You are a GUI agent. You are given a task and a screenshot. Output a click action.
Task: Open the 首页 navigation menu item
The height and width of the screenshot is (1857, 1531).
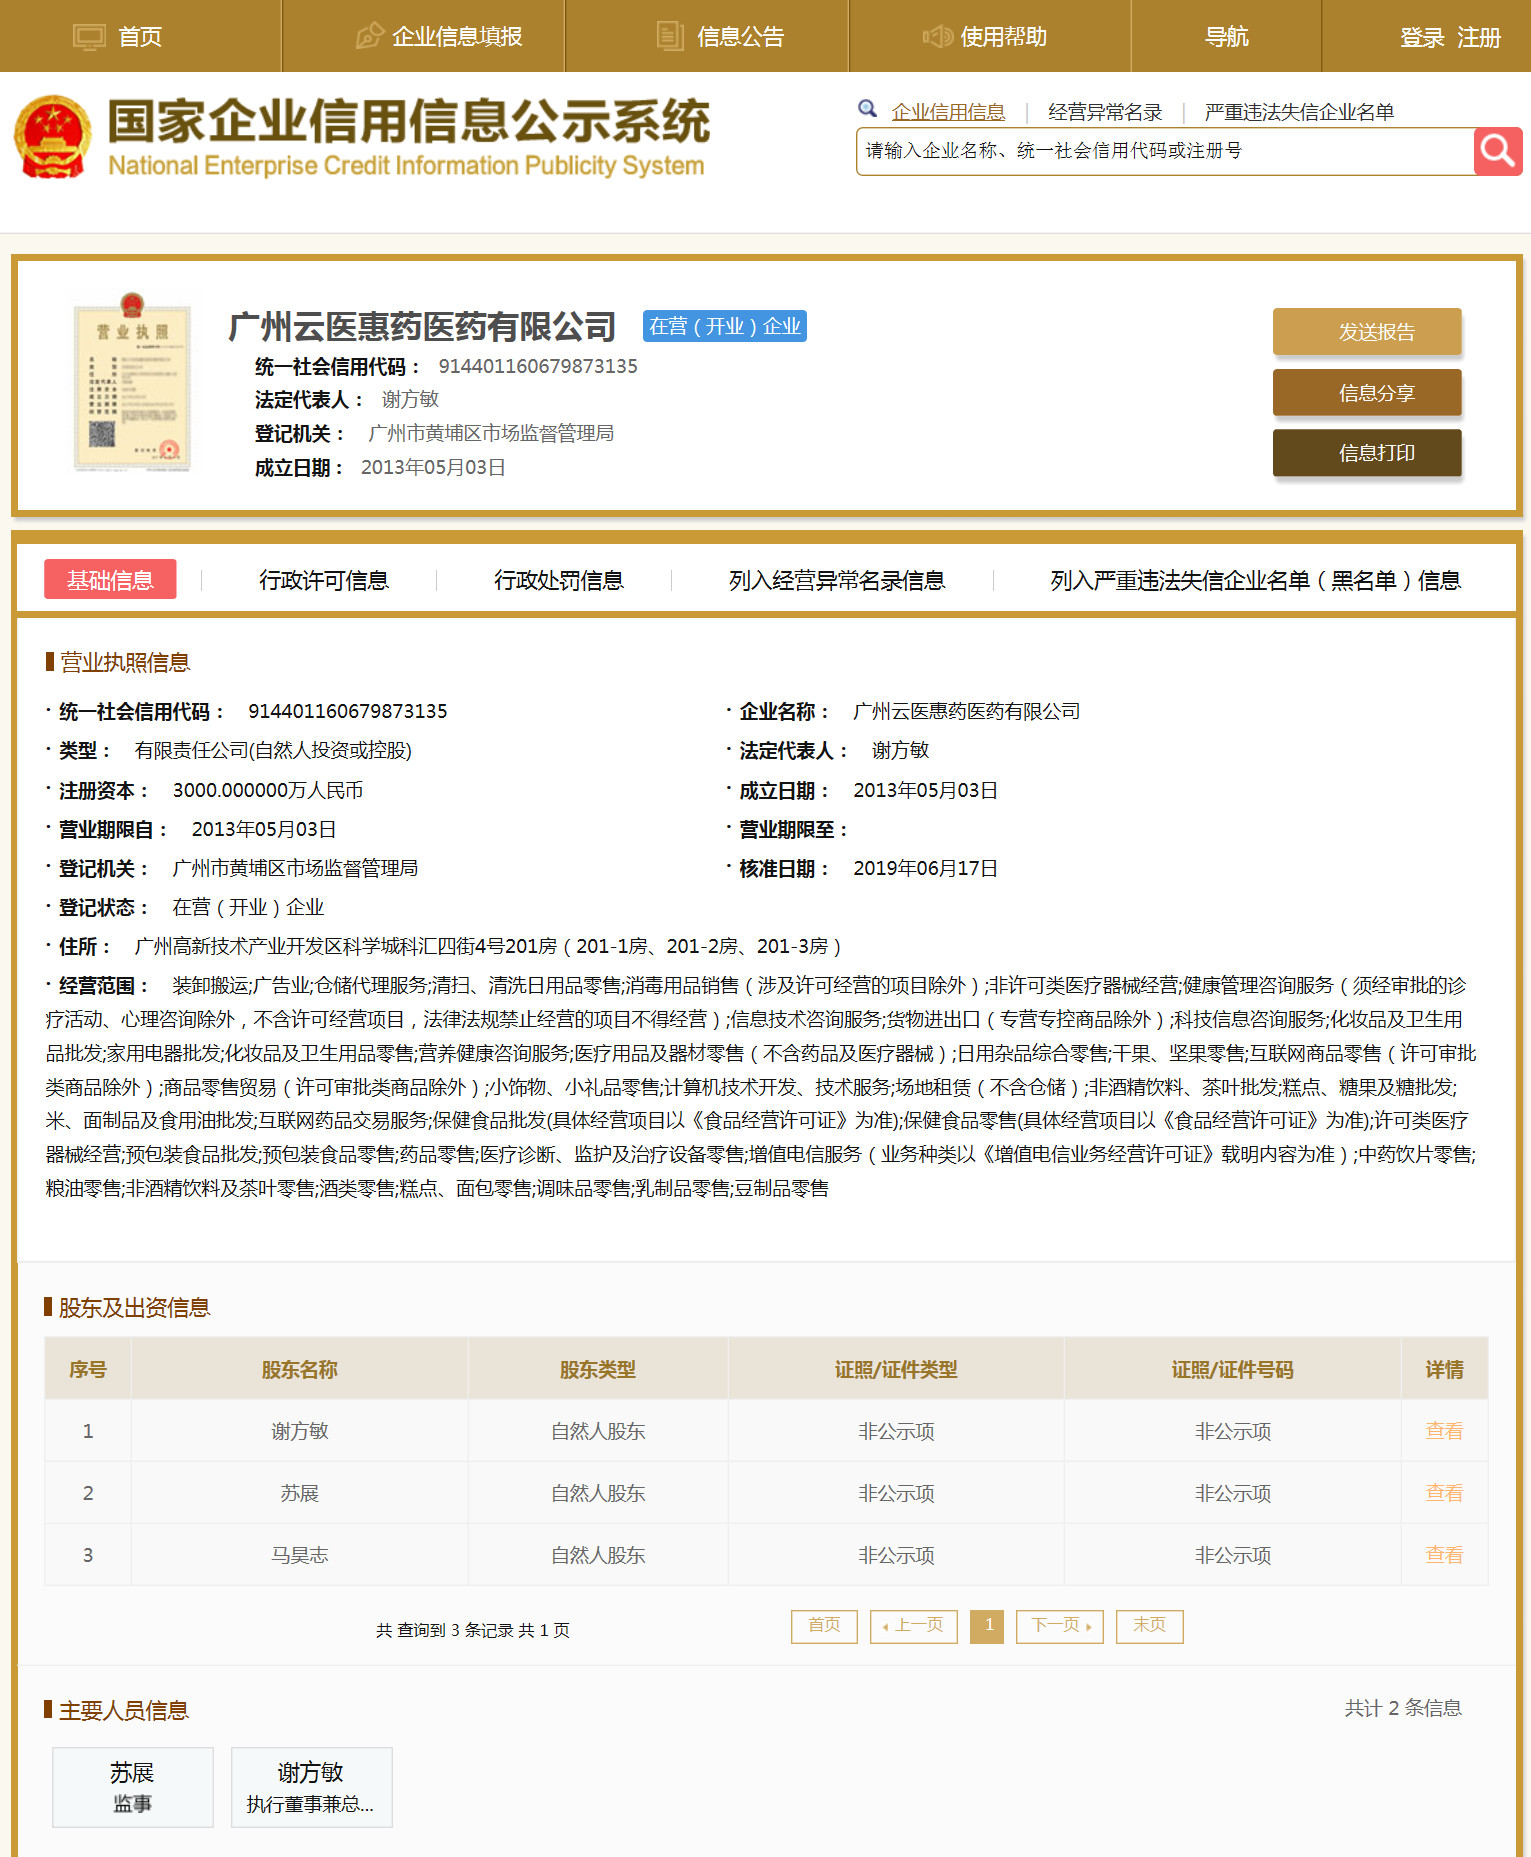point(140,37)
